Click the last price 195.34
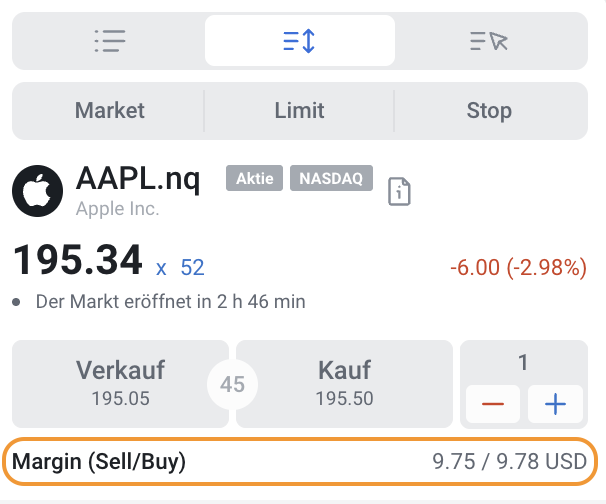This screenshot has width=606, height=504. pyautogui.click(x=78, y=260)
